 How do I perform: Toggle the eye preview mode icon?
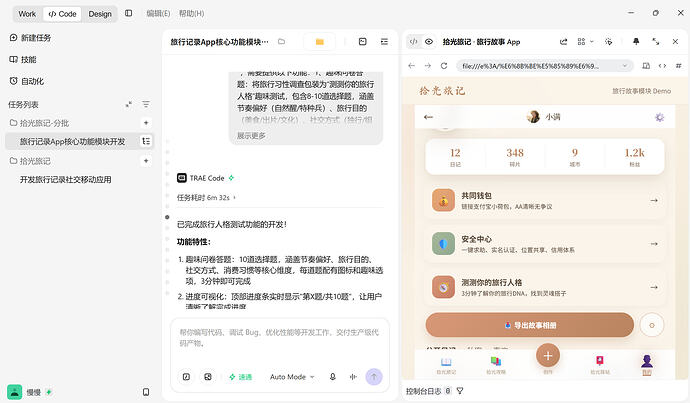pos(429,41)
